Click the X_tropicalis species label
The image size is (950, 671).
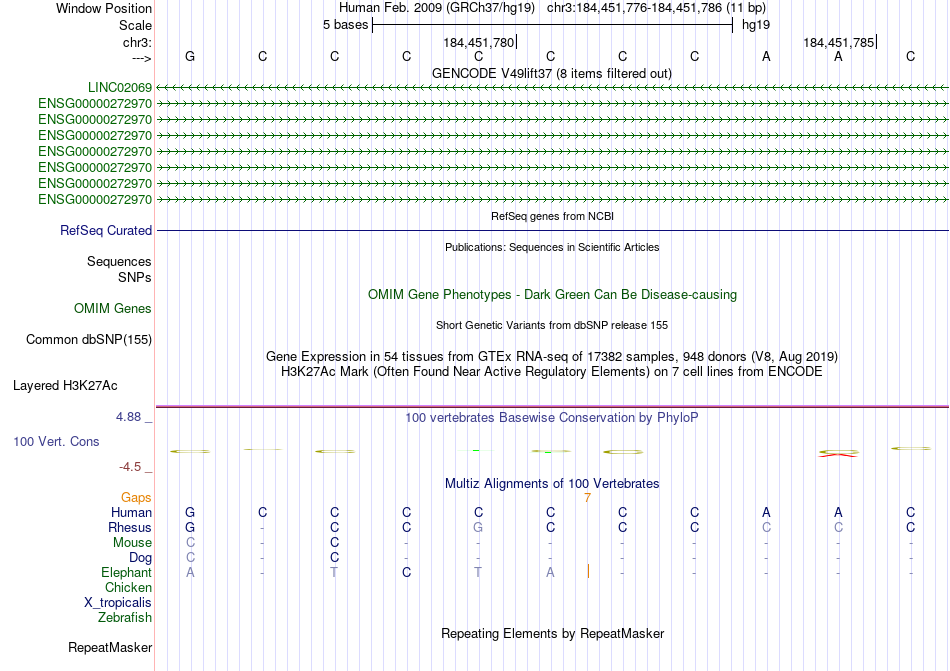[118, 603]
